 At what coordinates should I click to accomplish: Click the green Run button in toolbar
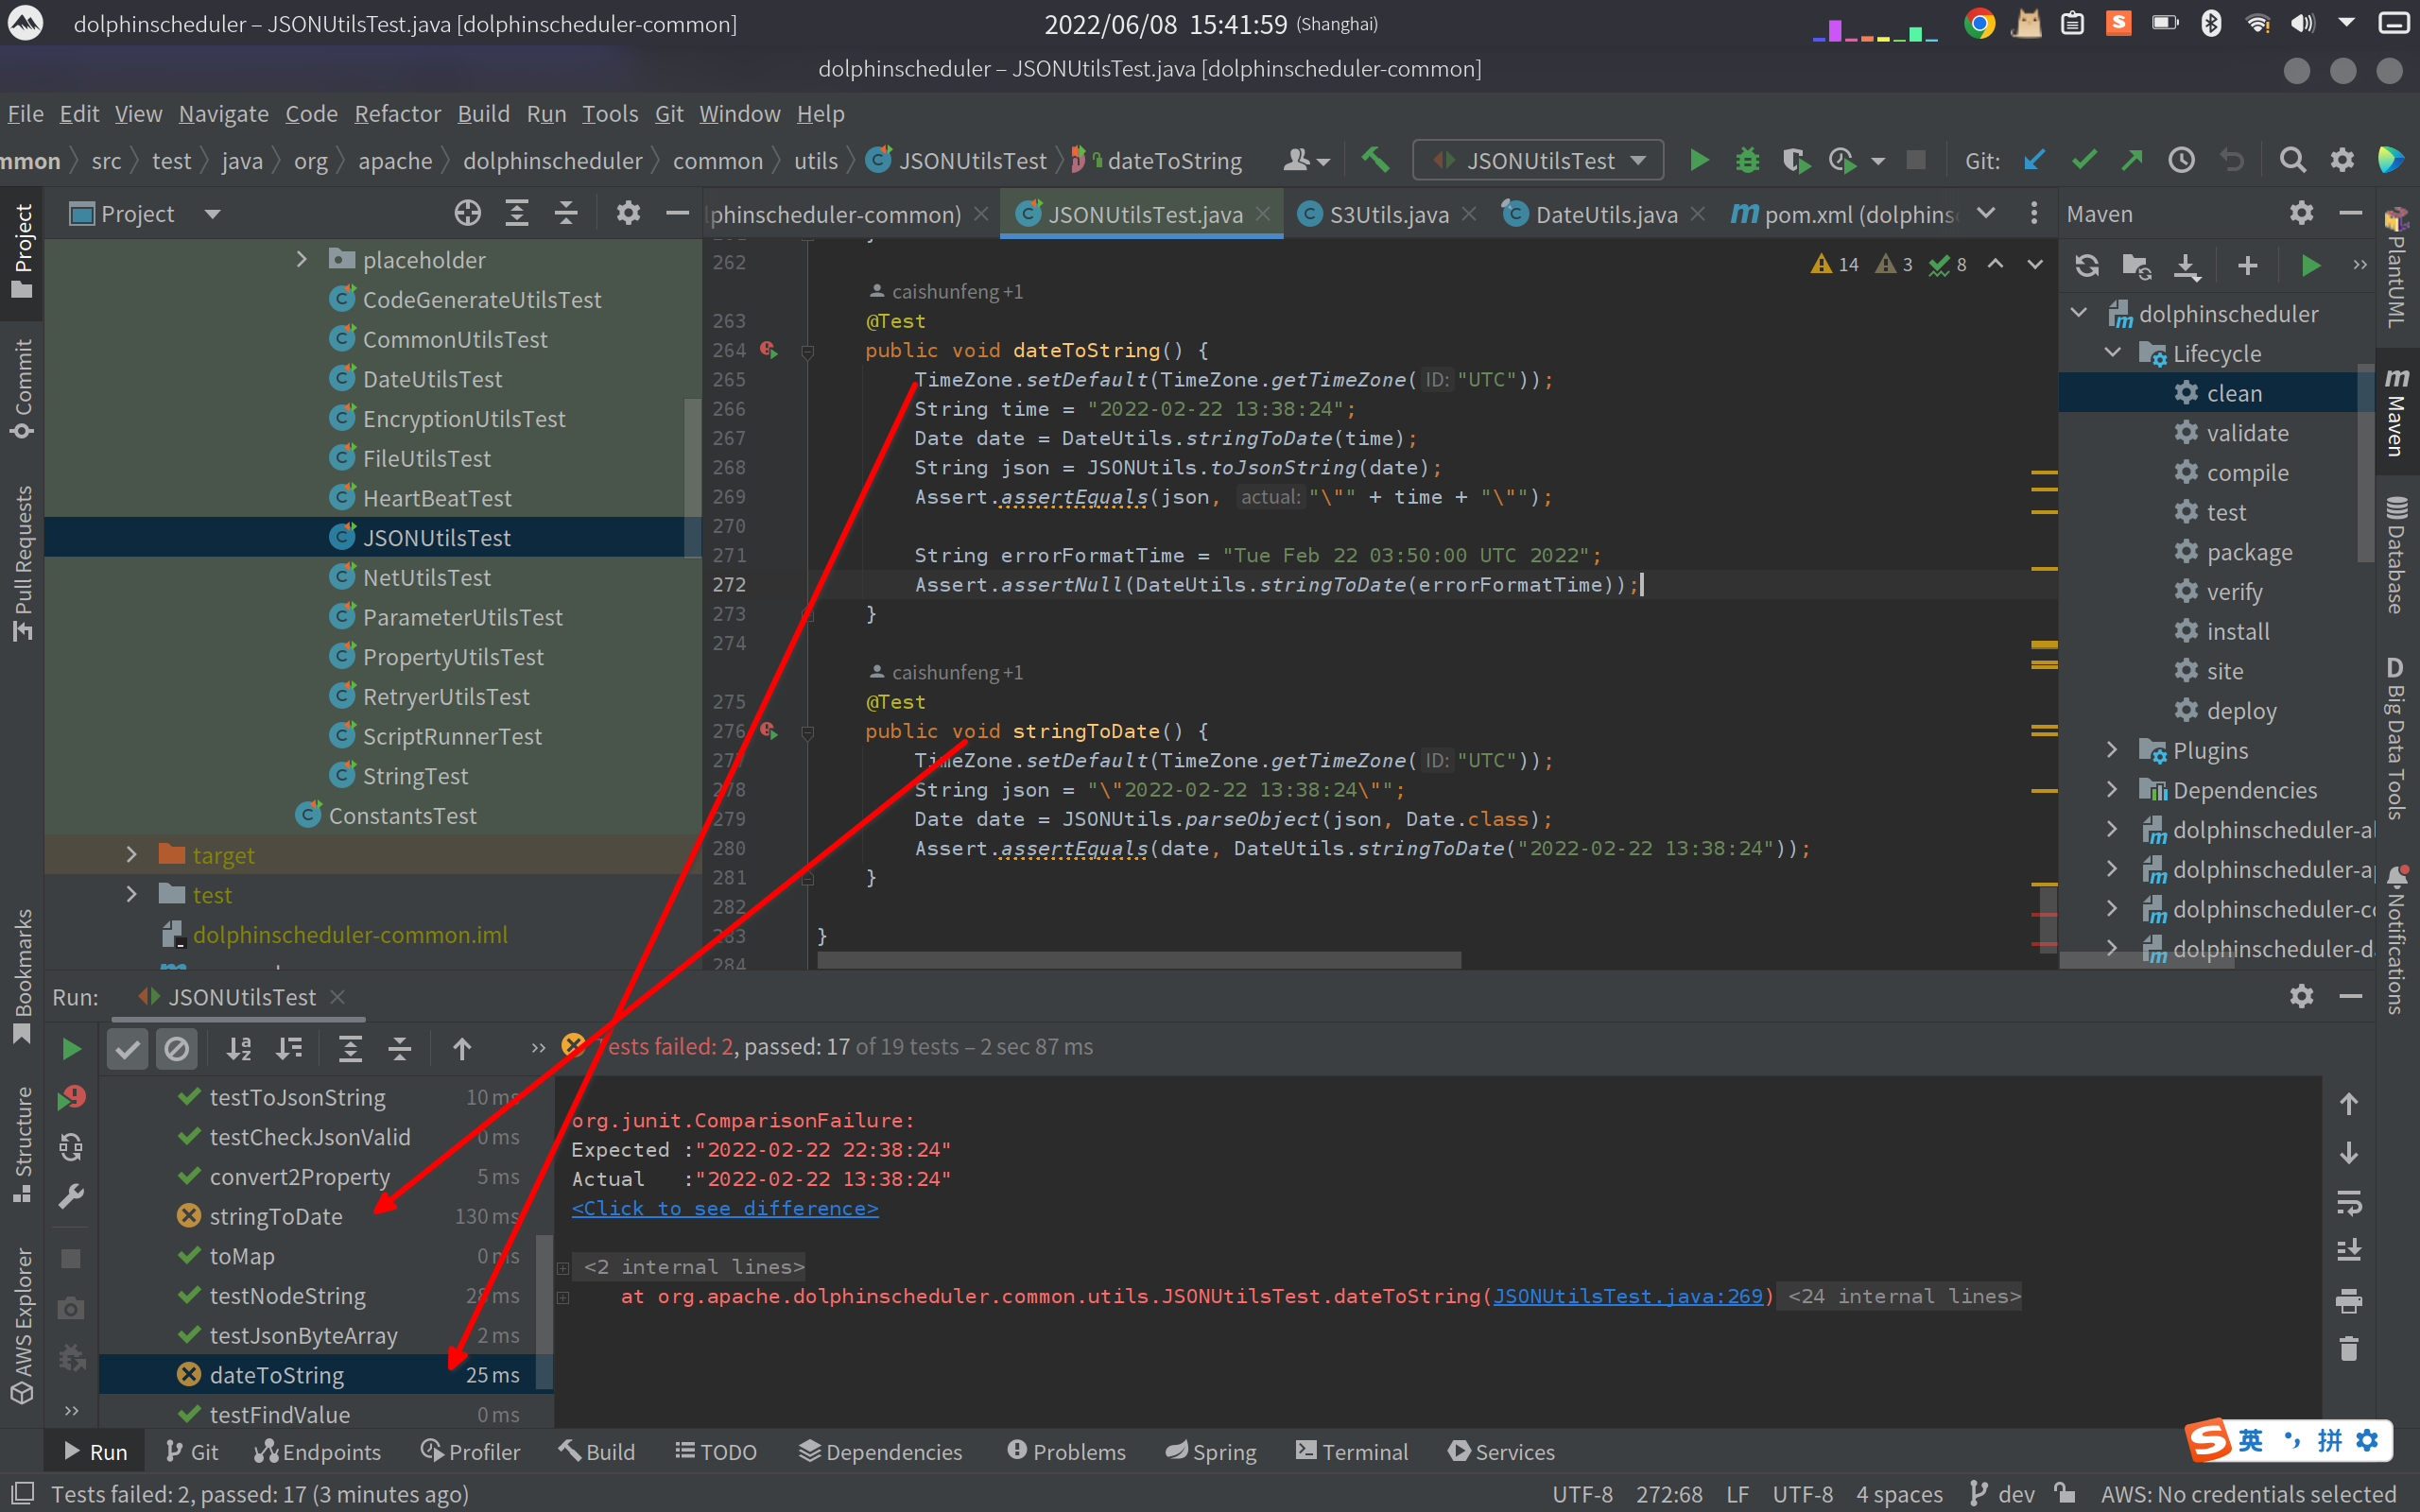1698,160
